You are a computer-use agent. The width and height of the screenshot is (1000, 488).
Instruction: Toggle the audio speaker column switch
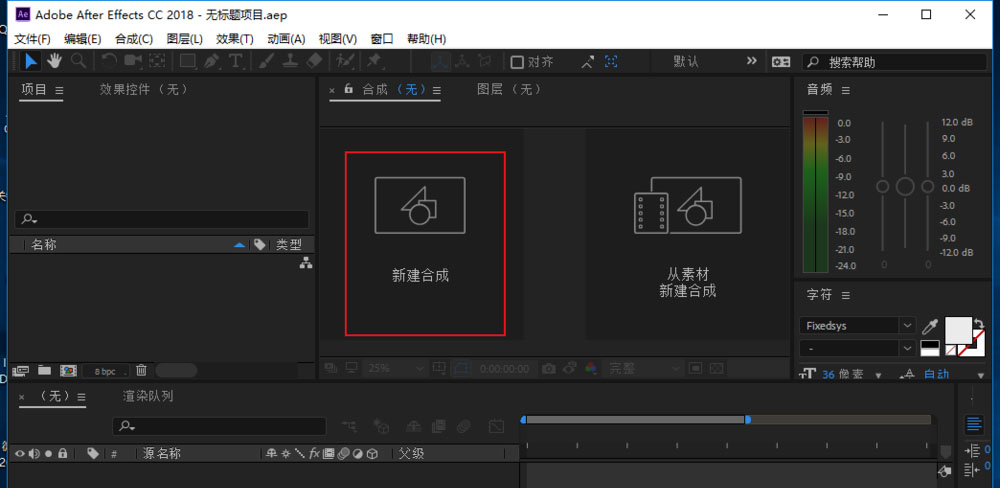click(34, 454)
